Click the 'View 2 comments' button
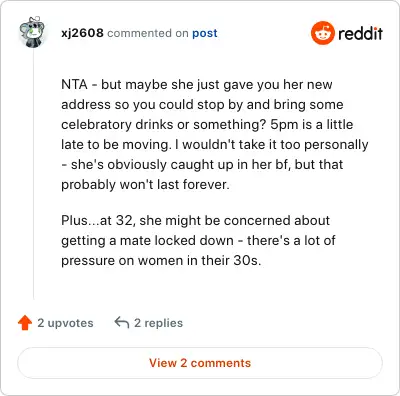This screenshot has width=400, height=396. click(200, 363)
